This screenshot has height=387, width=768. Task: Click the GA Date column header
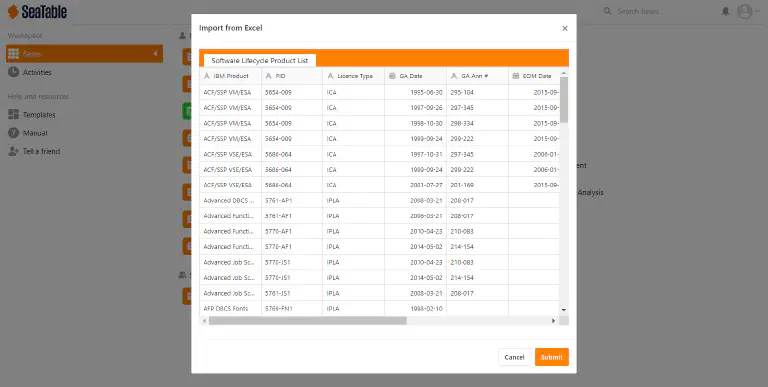coord(415,76)
